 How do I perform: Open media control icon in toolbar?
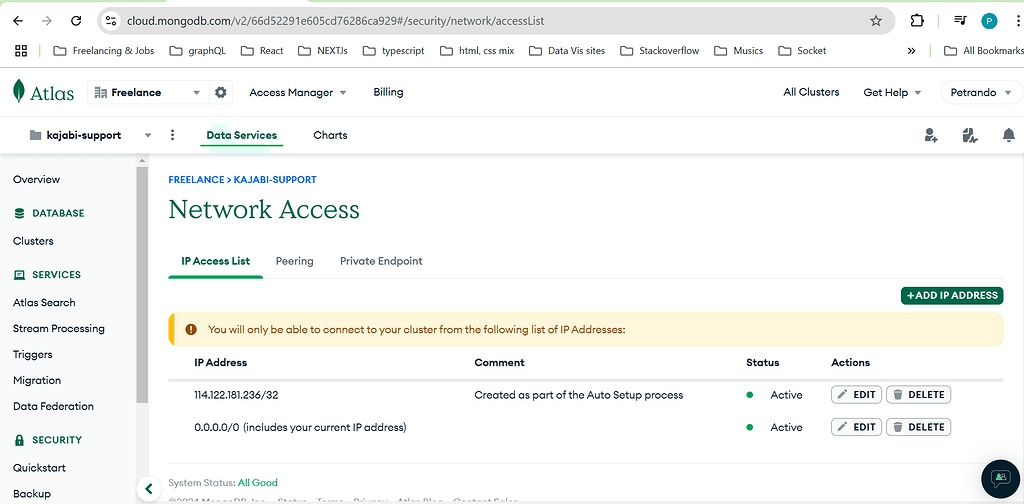coord(959,21)
